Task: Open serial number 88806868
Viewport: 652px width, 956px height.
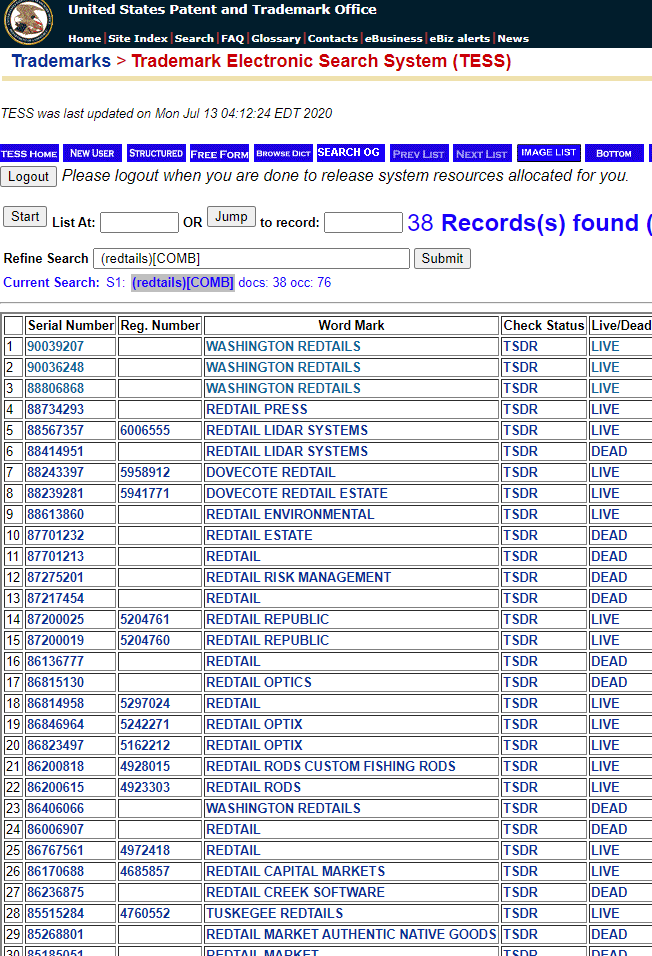Action: tap(56, 388)
